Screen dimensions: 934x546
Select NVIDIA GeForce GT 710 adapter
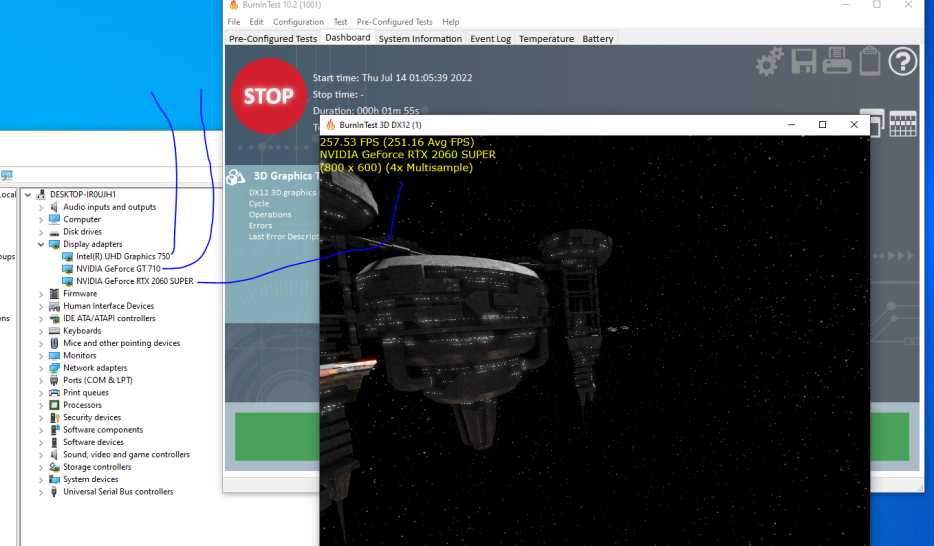118,269
